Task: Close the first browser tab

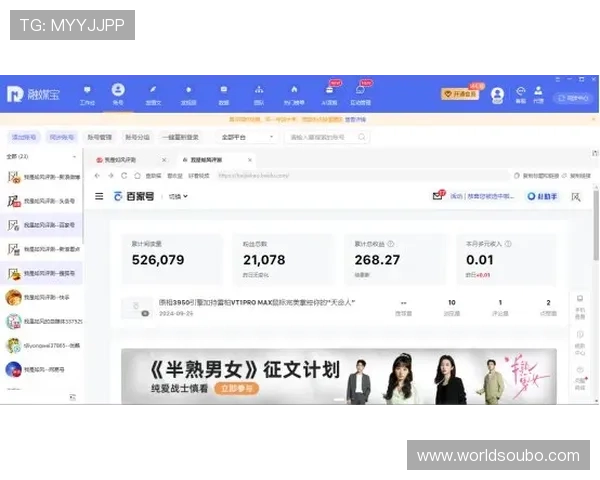Action: 164,160
